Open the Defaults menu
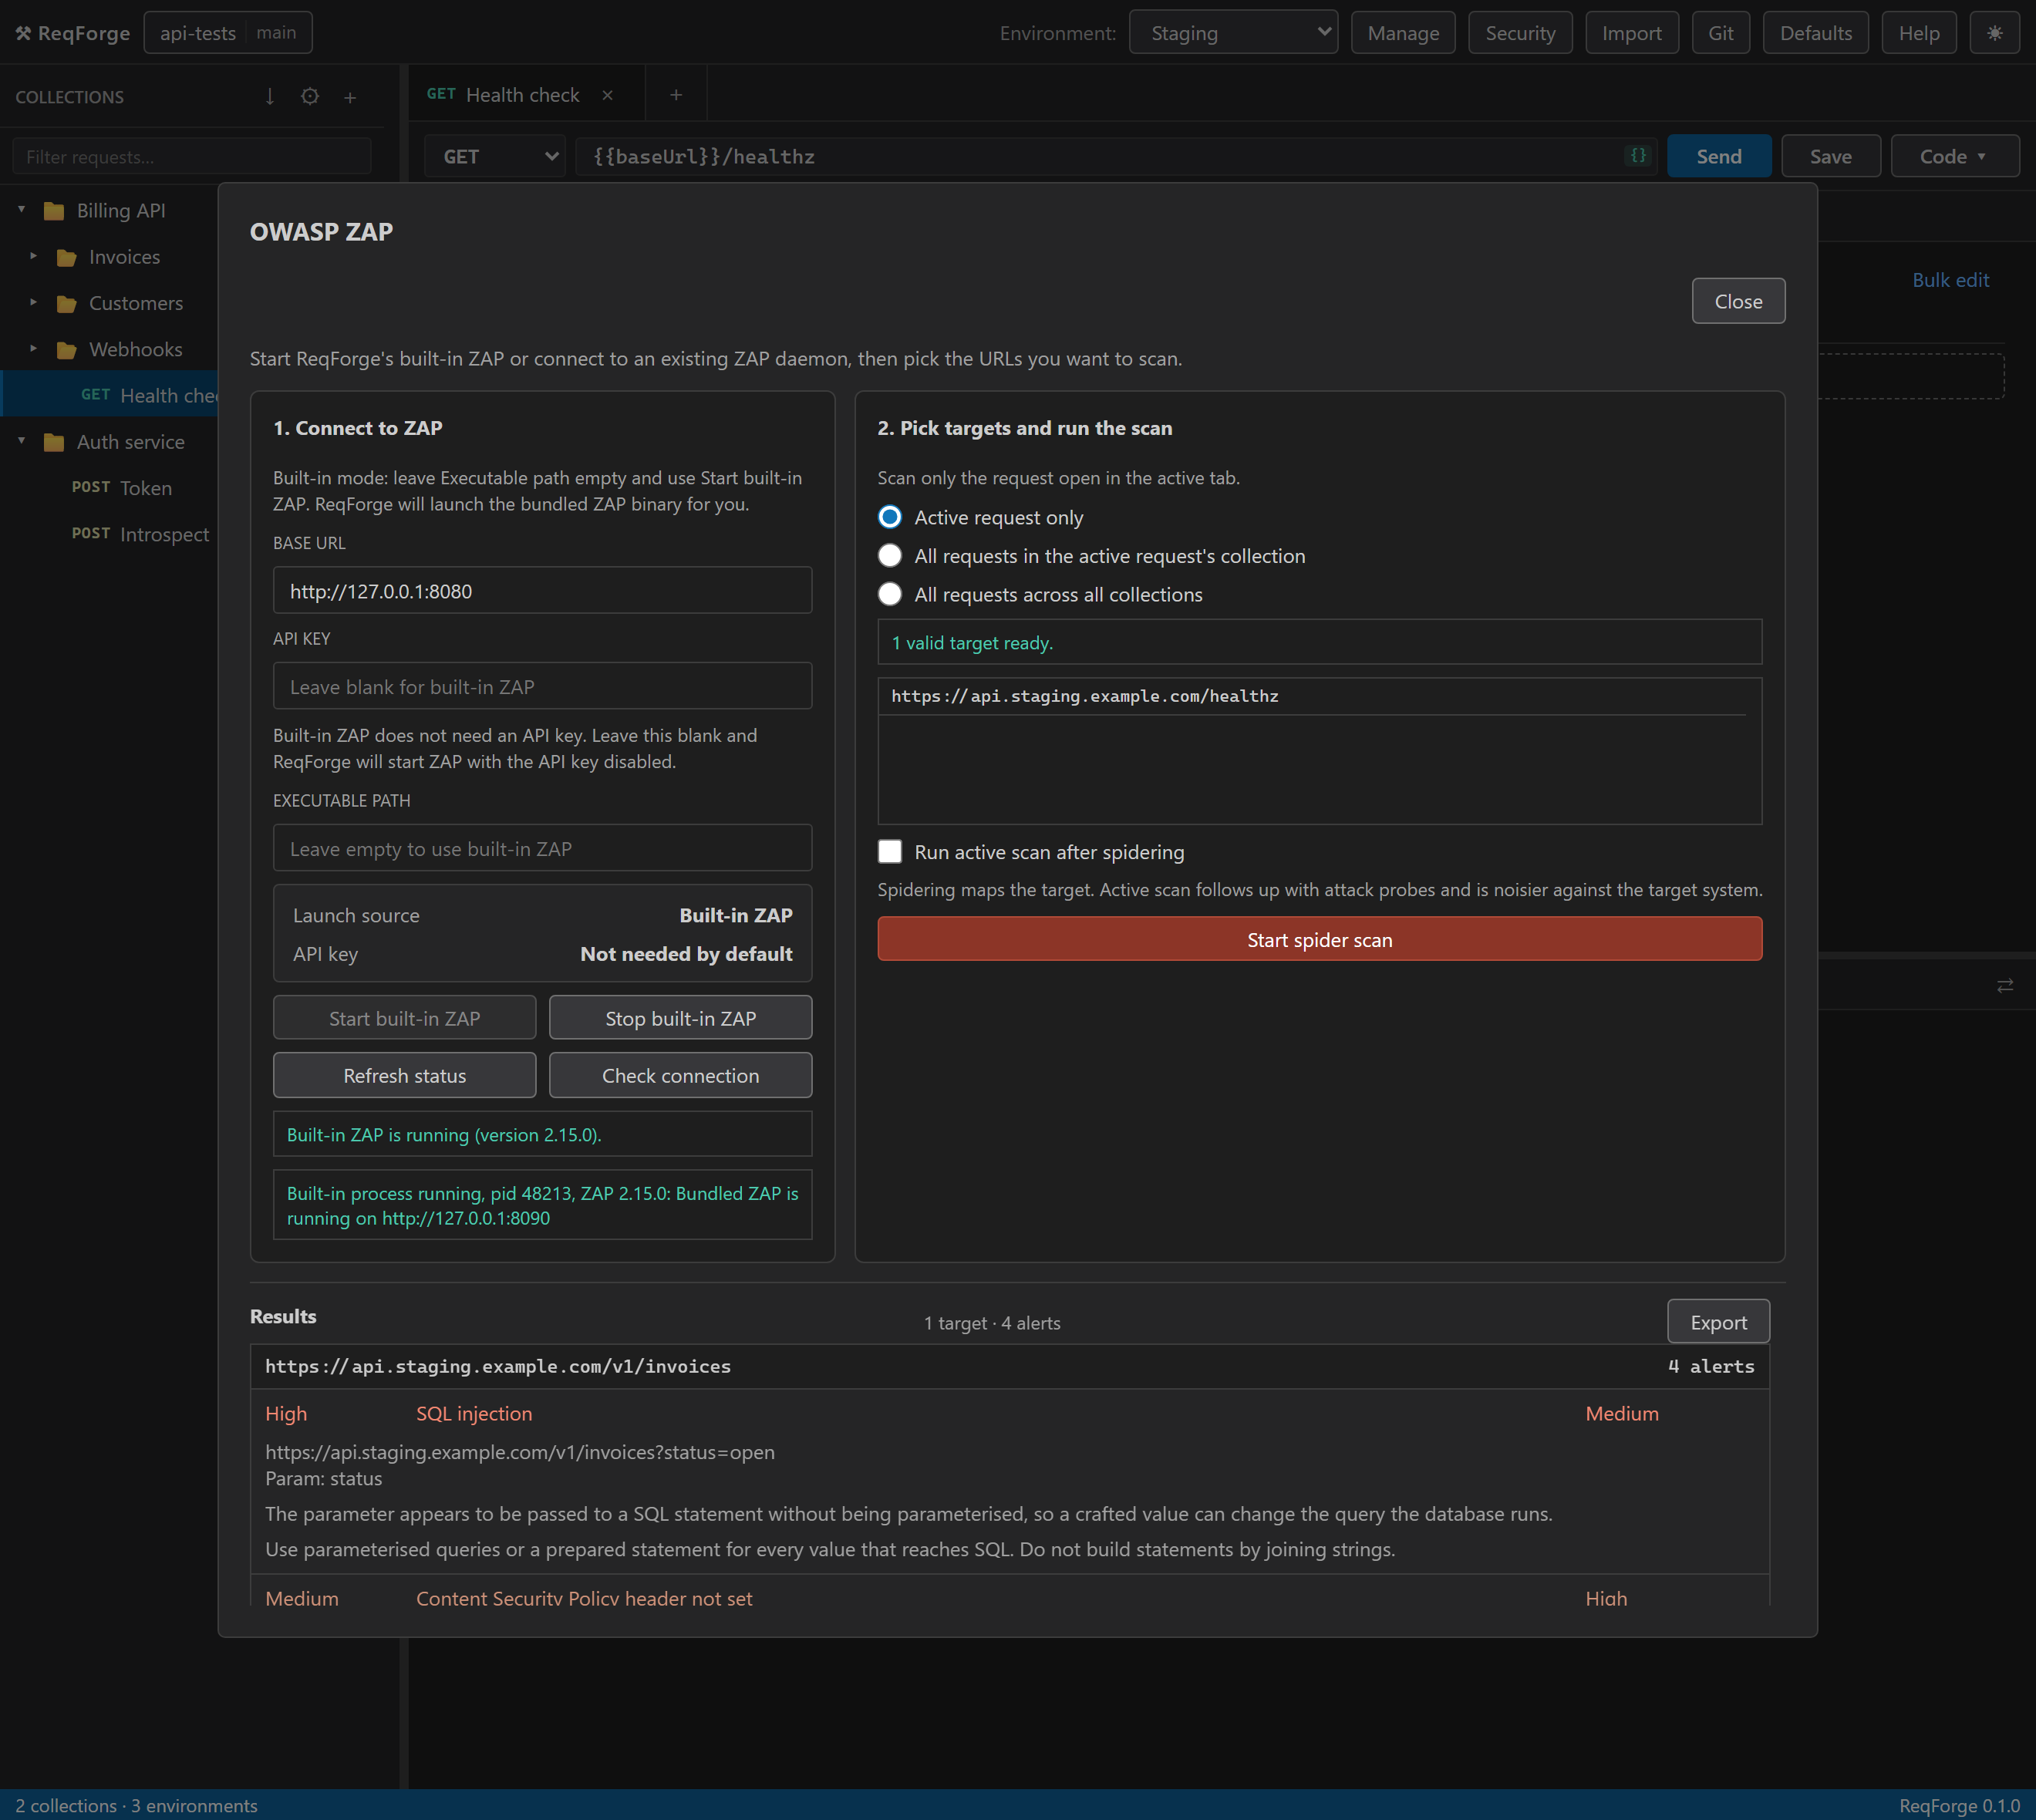The width and height of the screenshot is (2036, 1820). coord(1815,33)
